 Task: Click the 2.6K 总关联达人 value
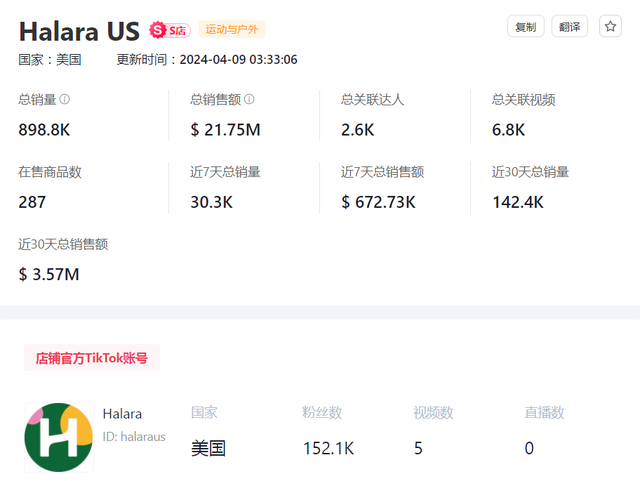coord(358,130)
